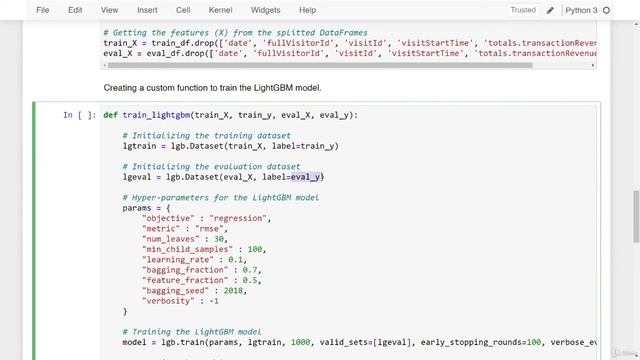Click the "learning_rate" parameter key
This screenshot has height=360, width=640.
(178, 260)
